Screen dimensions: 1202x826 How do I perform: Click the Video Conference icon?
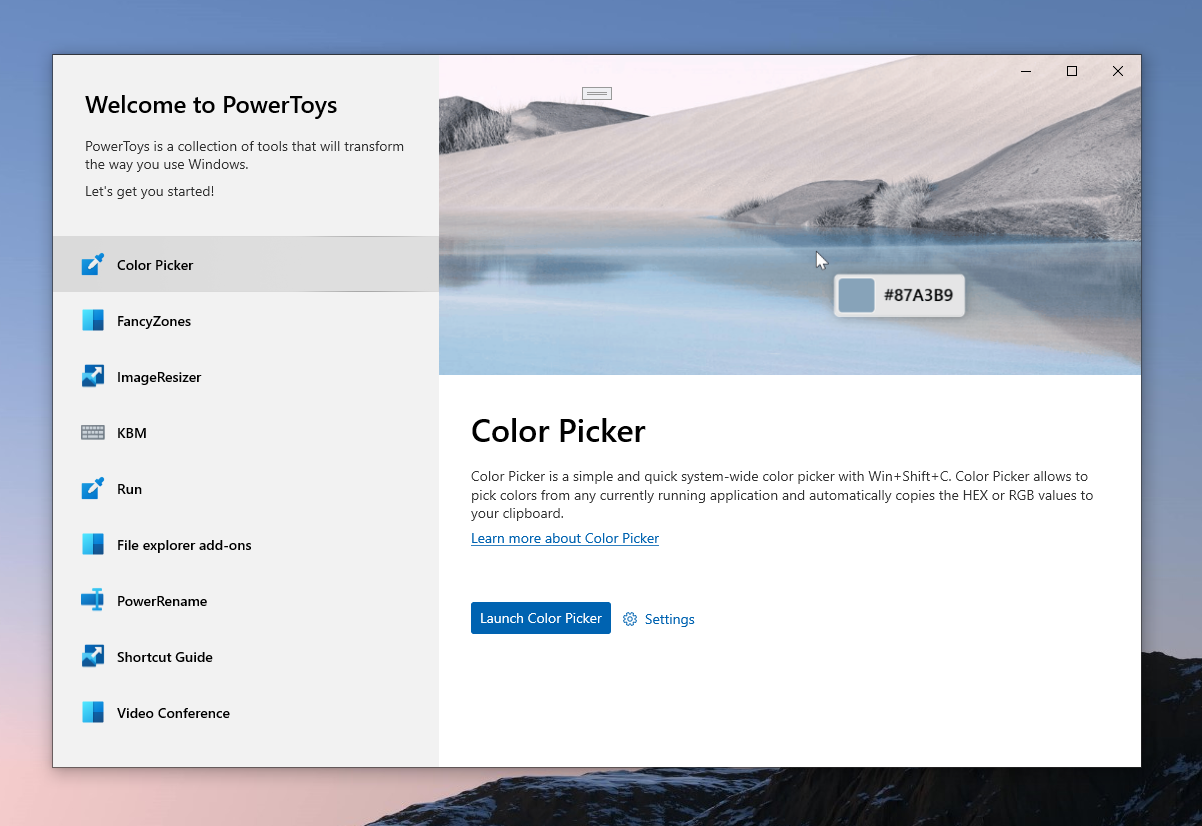pyautogui.click(x=93, y=713)
